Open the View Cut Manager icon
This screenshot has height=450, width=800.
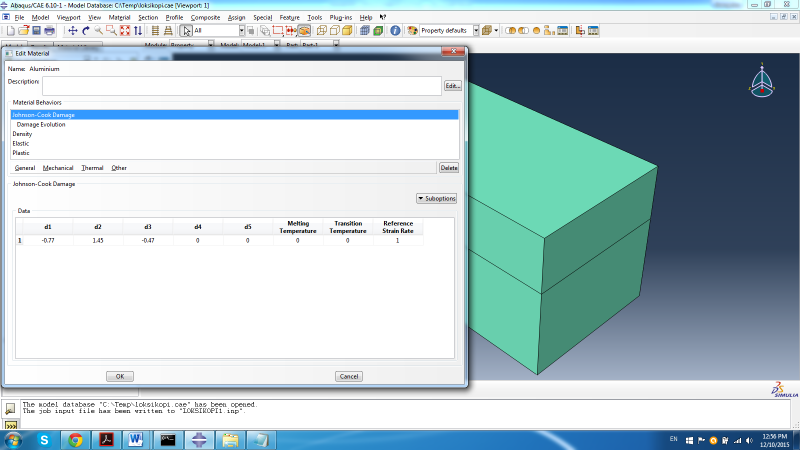[593, 31]
